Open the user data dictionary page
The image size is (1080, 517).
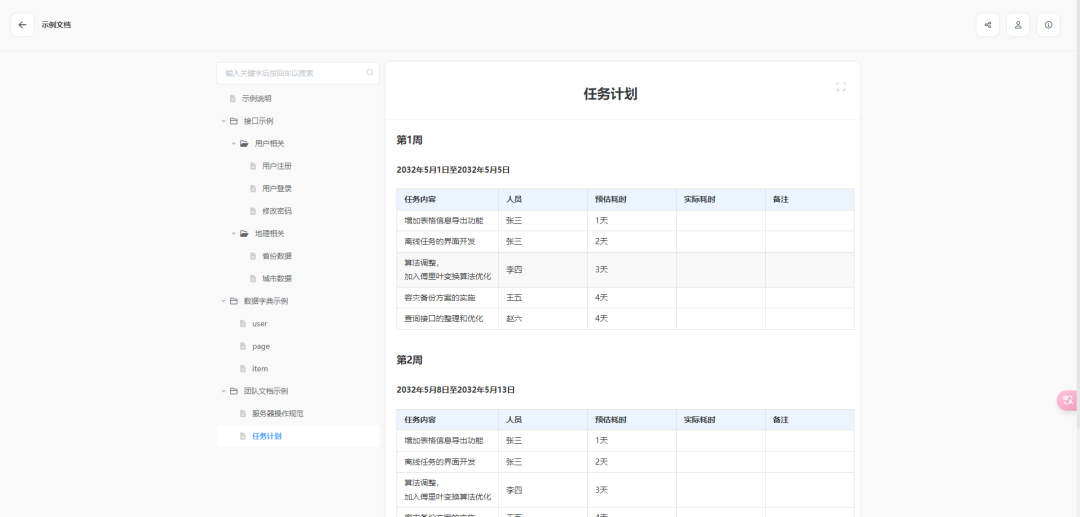[259, 324]
